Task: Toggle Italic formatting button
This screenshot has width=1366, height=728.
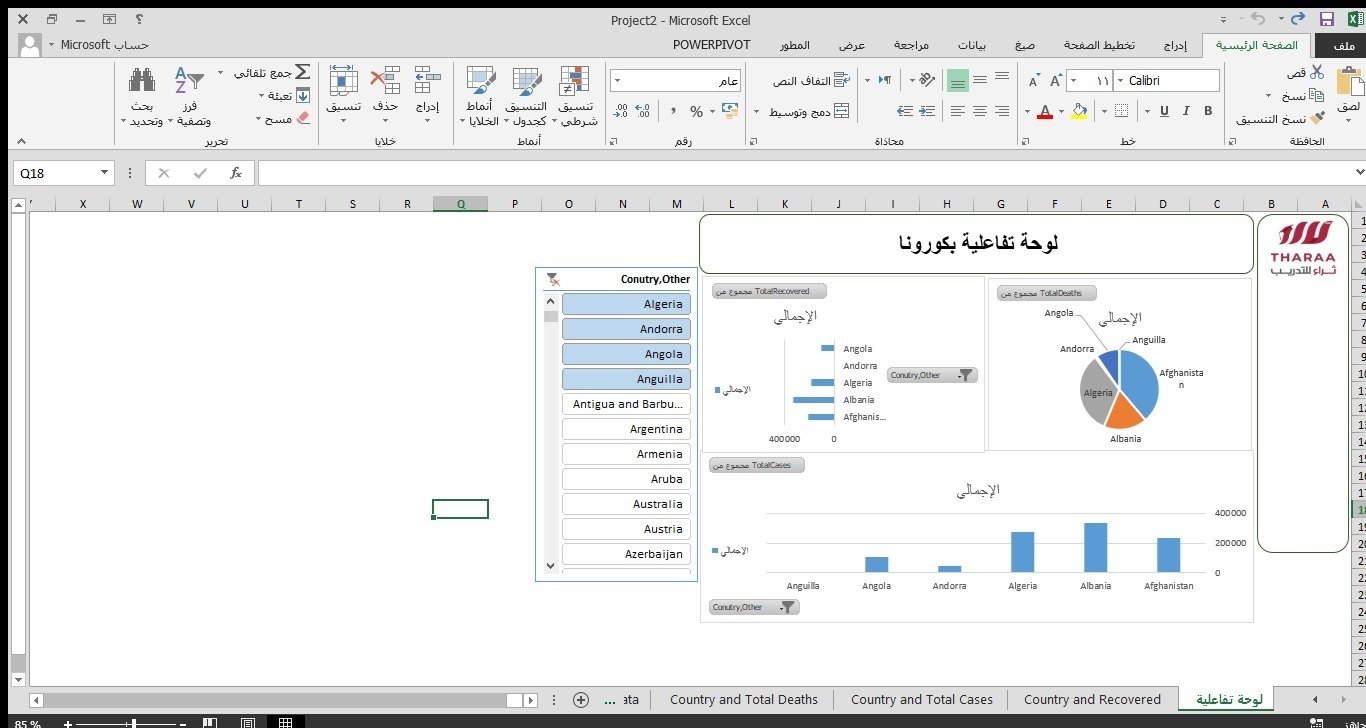Action: (x=1187, y=111)
